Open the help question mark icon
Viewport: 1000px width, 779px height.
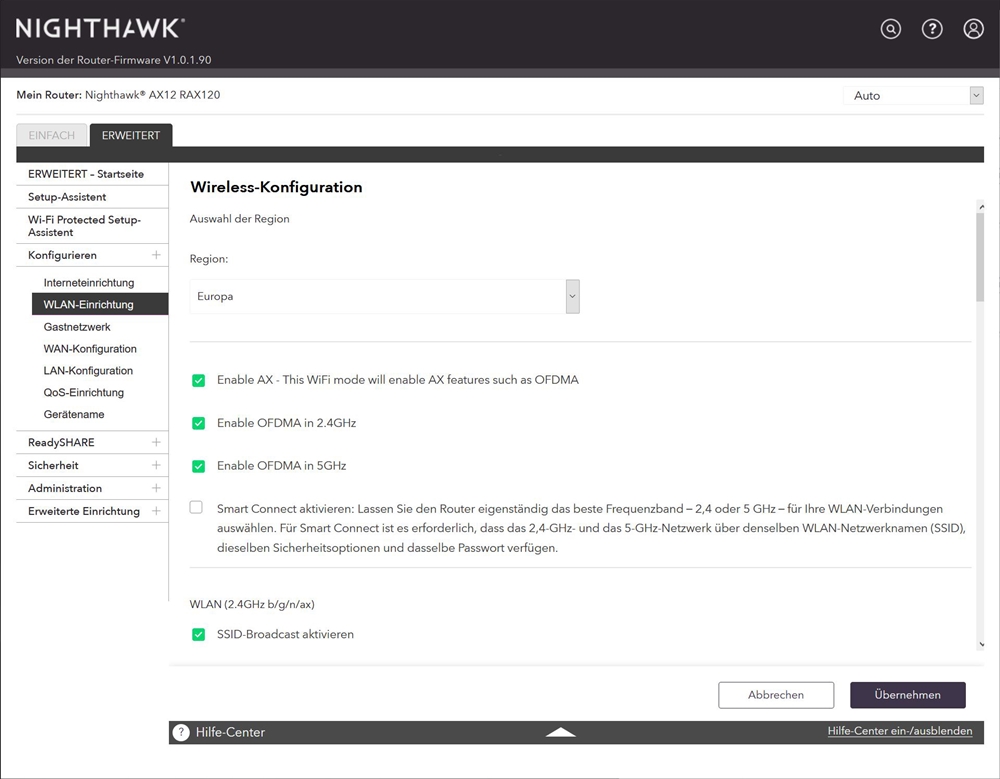click(x=932, y=29)
